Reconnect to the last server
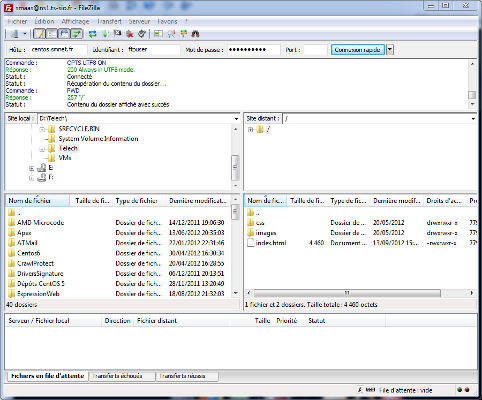Image resolution: width=482 pixels, height=400 pixels. (142, 34)
